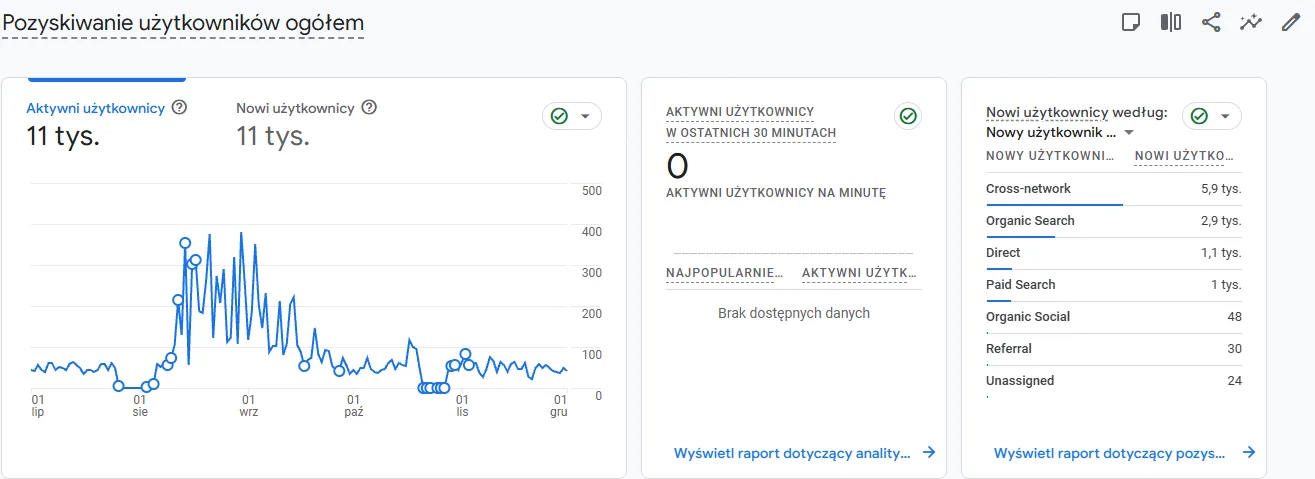Screen dimensions: 1315x479
Task: Select the Cross-network row
Action: (1114, 189)
